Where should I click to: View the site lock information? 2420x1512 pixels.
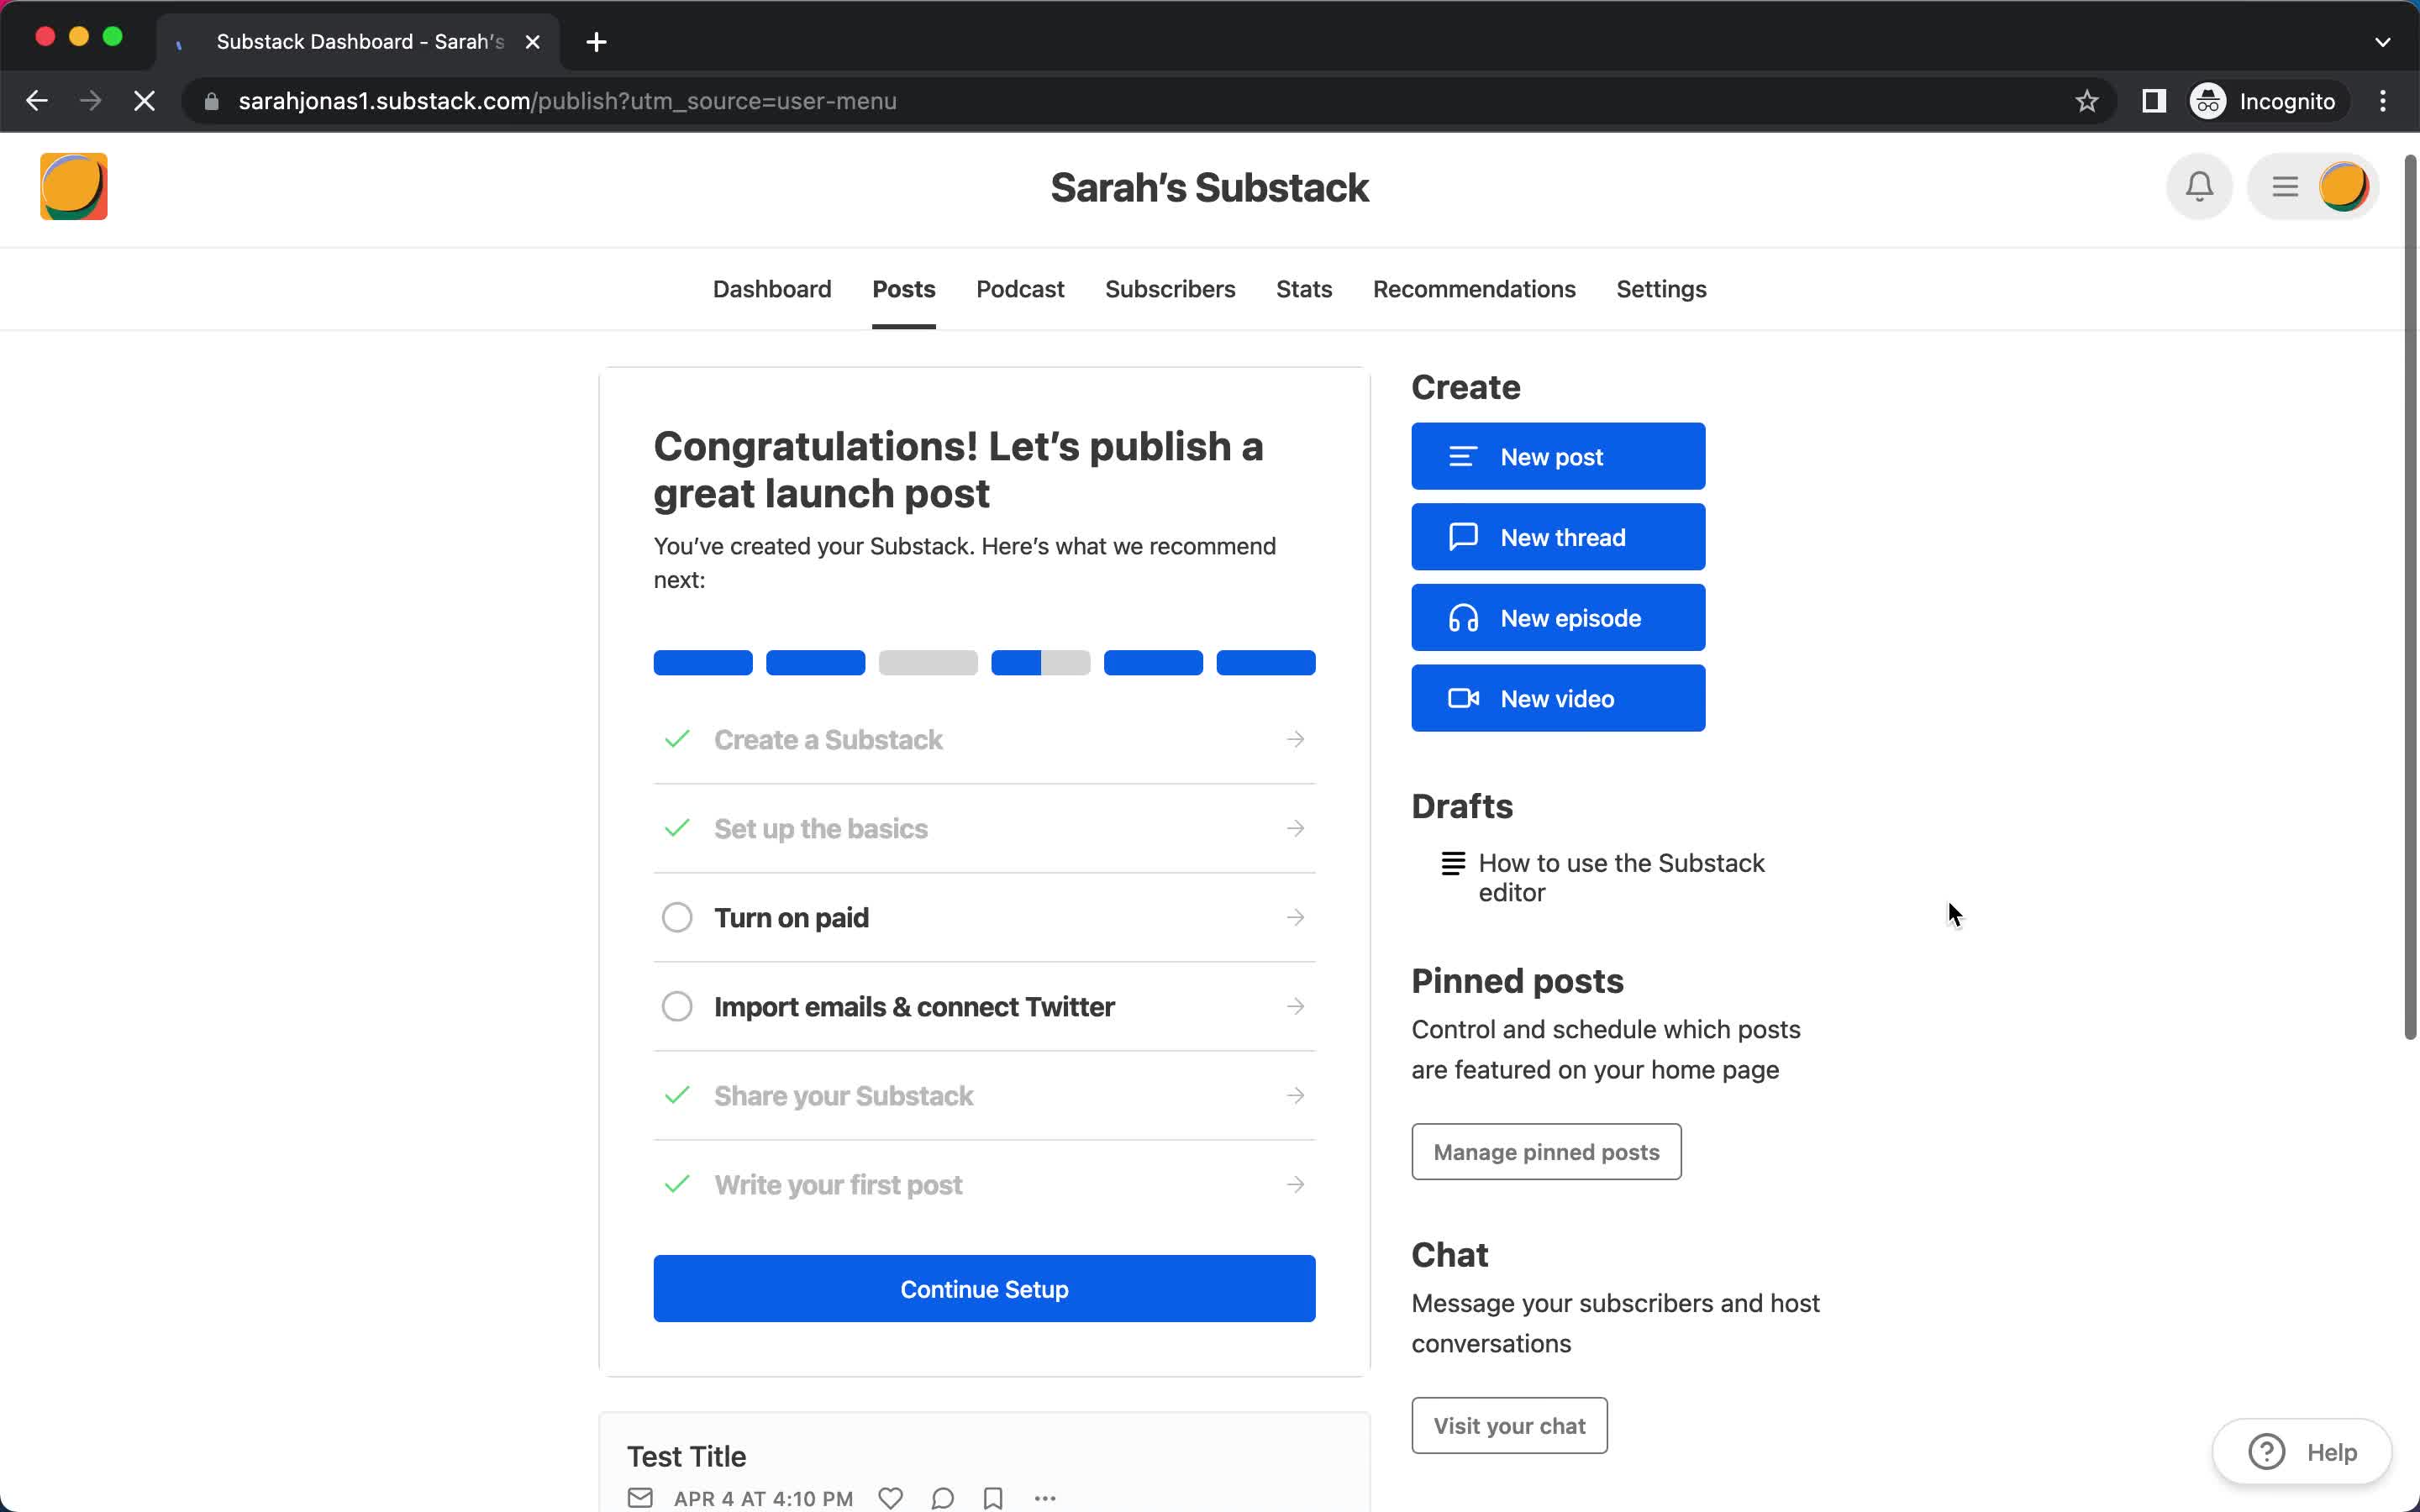click(x=211, y=101)
